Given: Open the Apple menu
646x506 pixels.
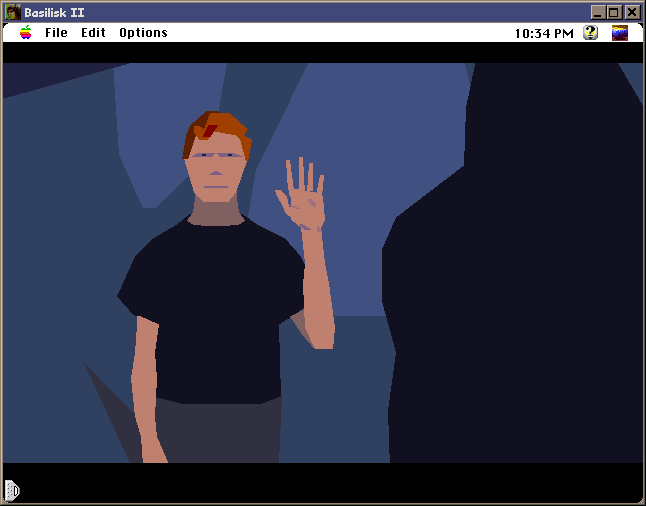Looking at the screenshot, I should point(26,33).
